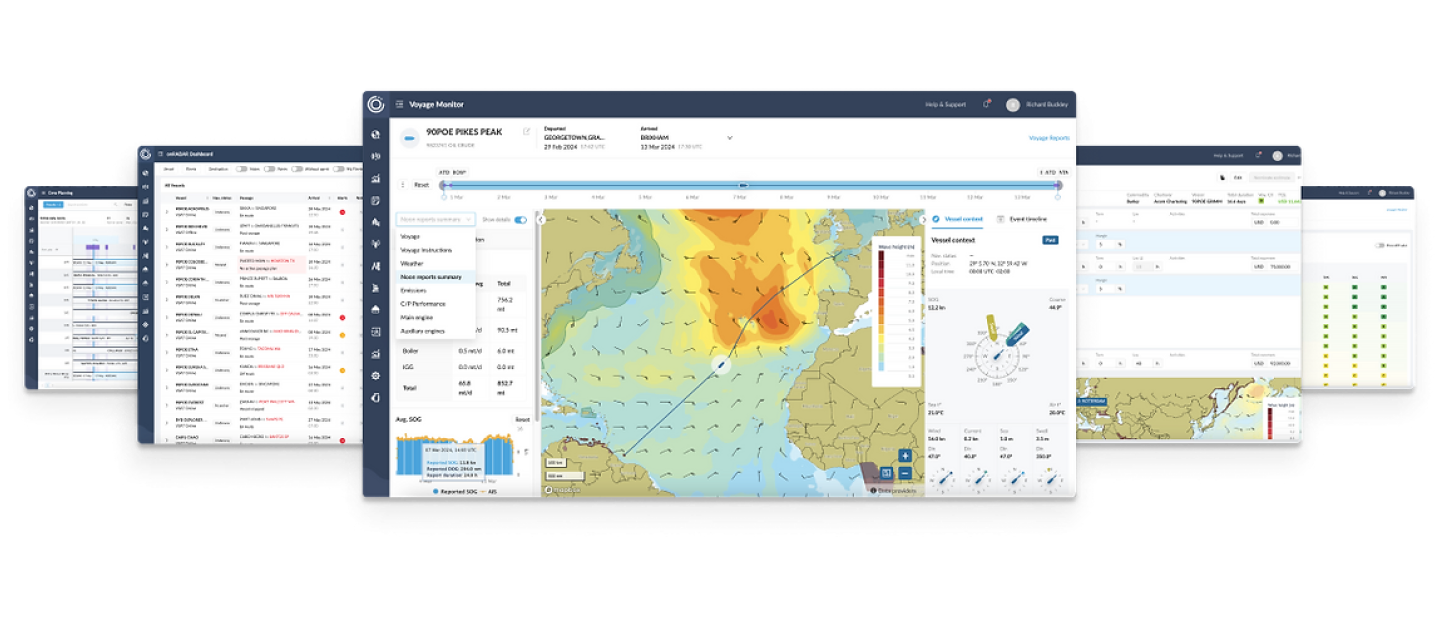The image size is (1440, 629).
Task: Toggle the Show details switch
Action: pos(520,219)
